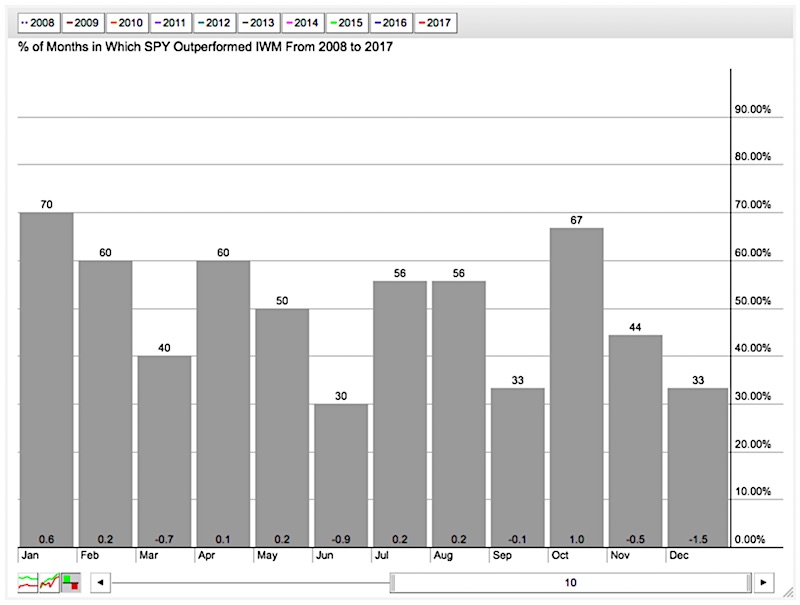The width and height of the screenshot is (800, 605).
Task: Click the "50" value label above May
Action: click(x=282, y=301)
